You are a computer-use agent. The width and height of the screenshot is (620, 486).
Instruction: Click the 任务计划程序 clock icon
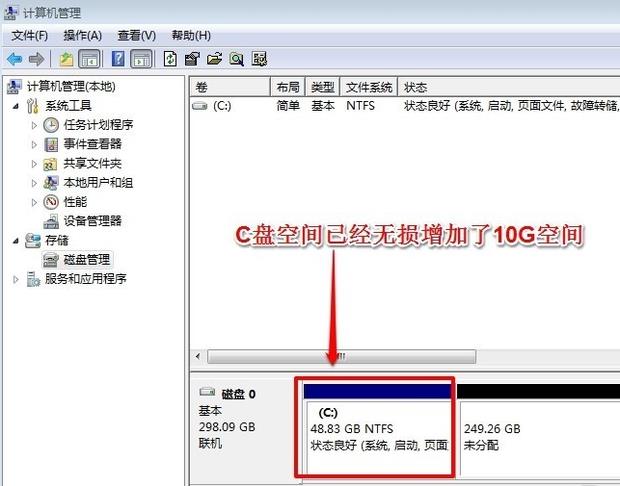pos(51,125)
